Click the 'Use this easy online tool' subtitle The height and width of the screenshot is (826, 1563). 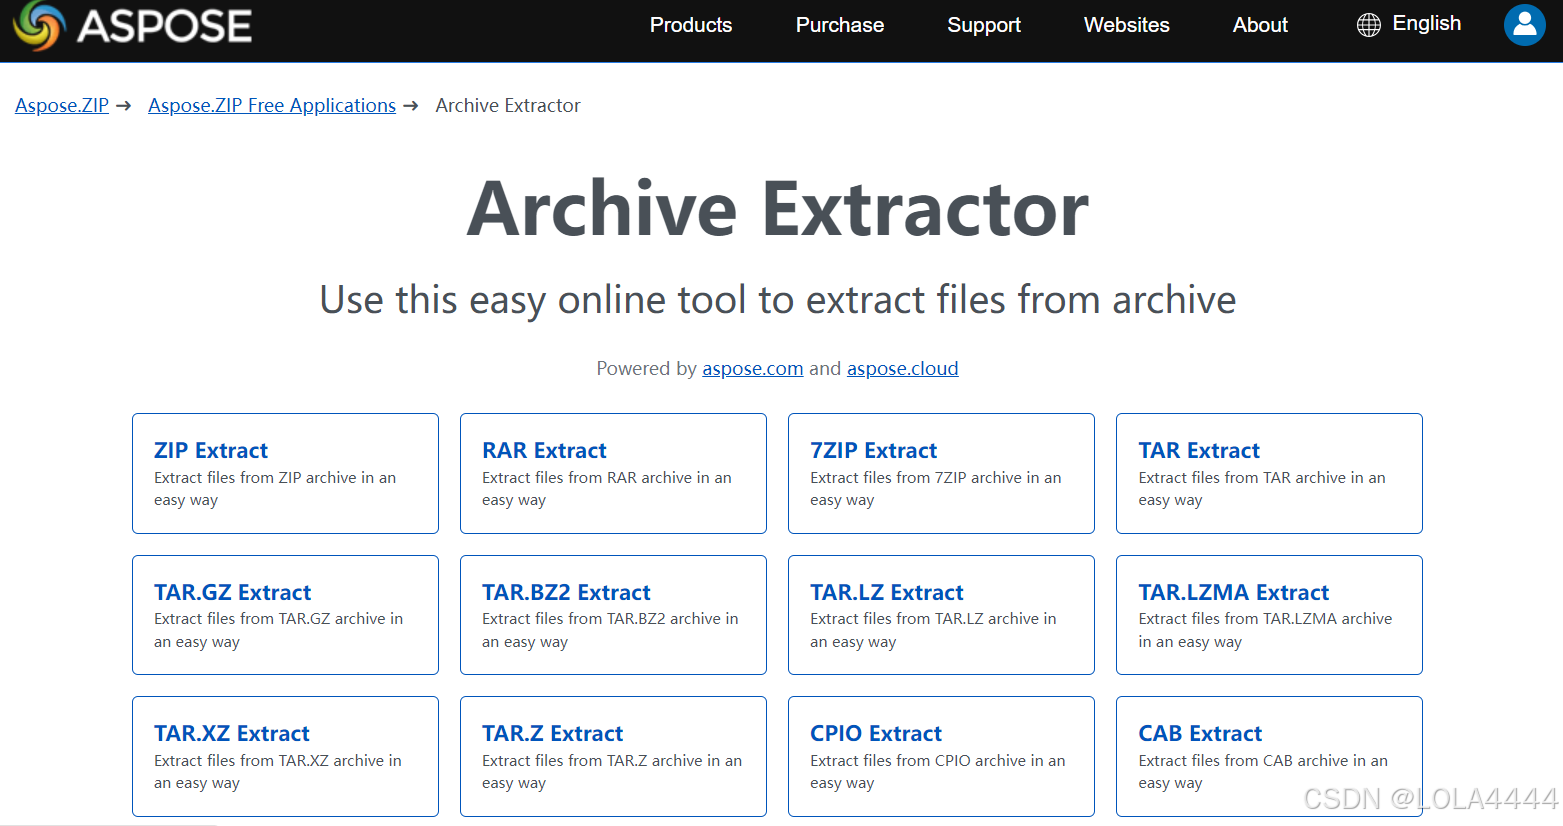[x=778, y=300]
